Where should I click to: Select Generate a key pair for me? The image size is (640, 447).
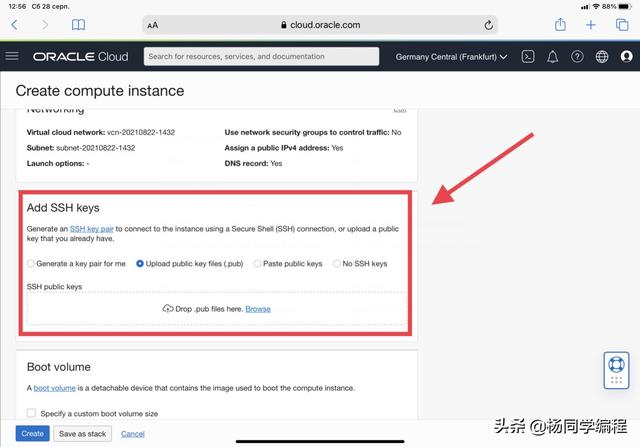tap(31, 264)
